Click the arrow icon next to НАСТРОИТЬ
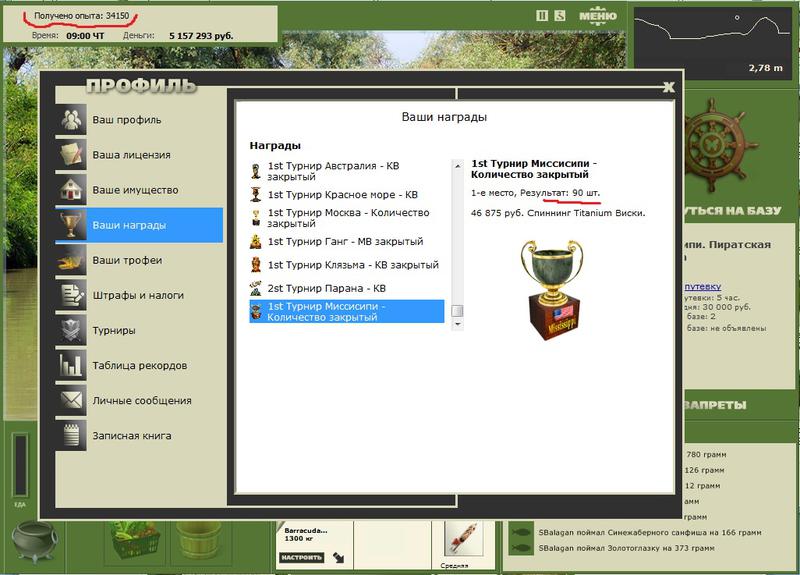 339,558
